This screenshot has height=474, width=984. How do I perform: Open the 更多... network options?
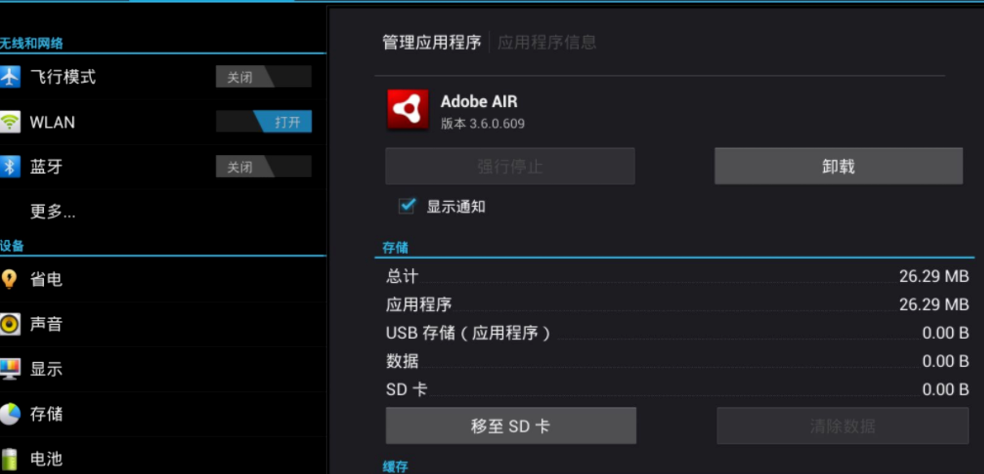point(53,212)
